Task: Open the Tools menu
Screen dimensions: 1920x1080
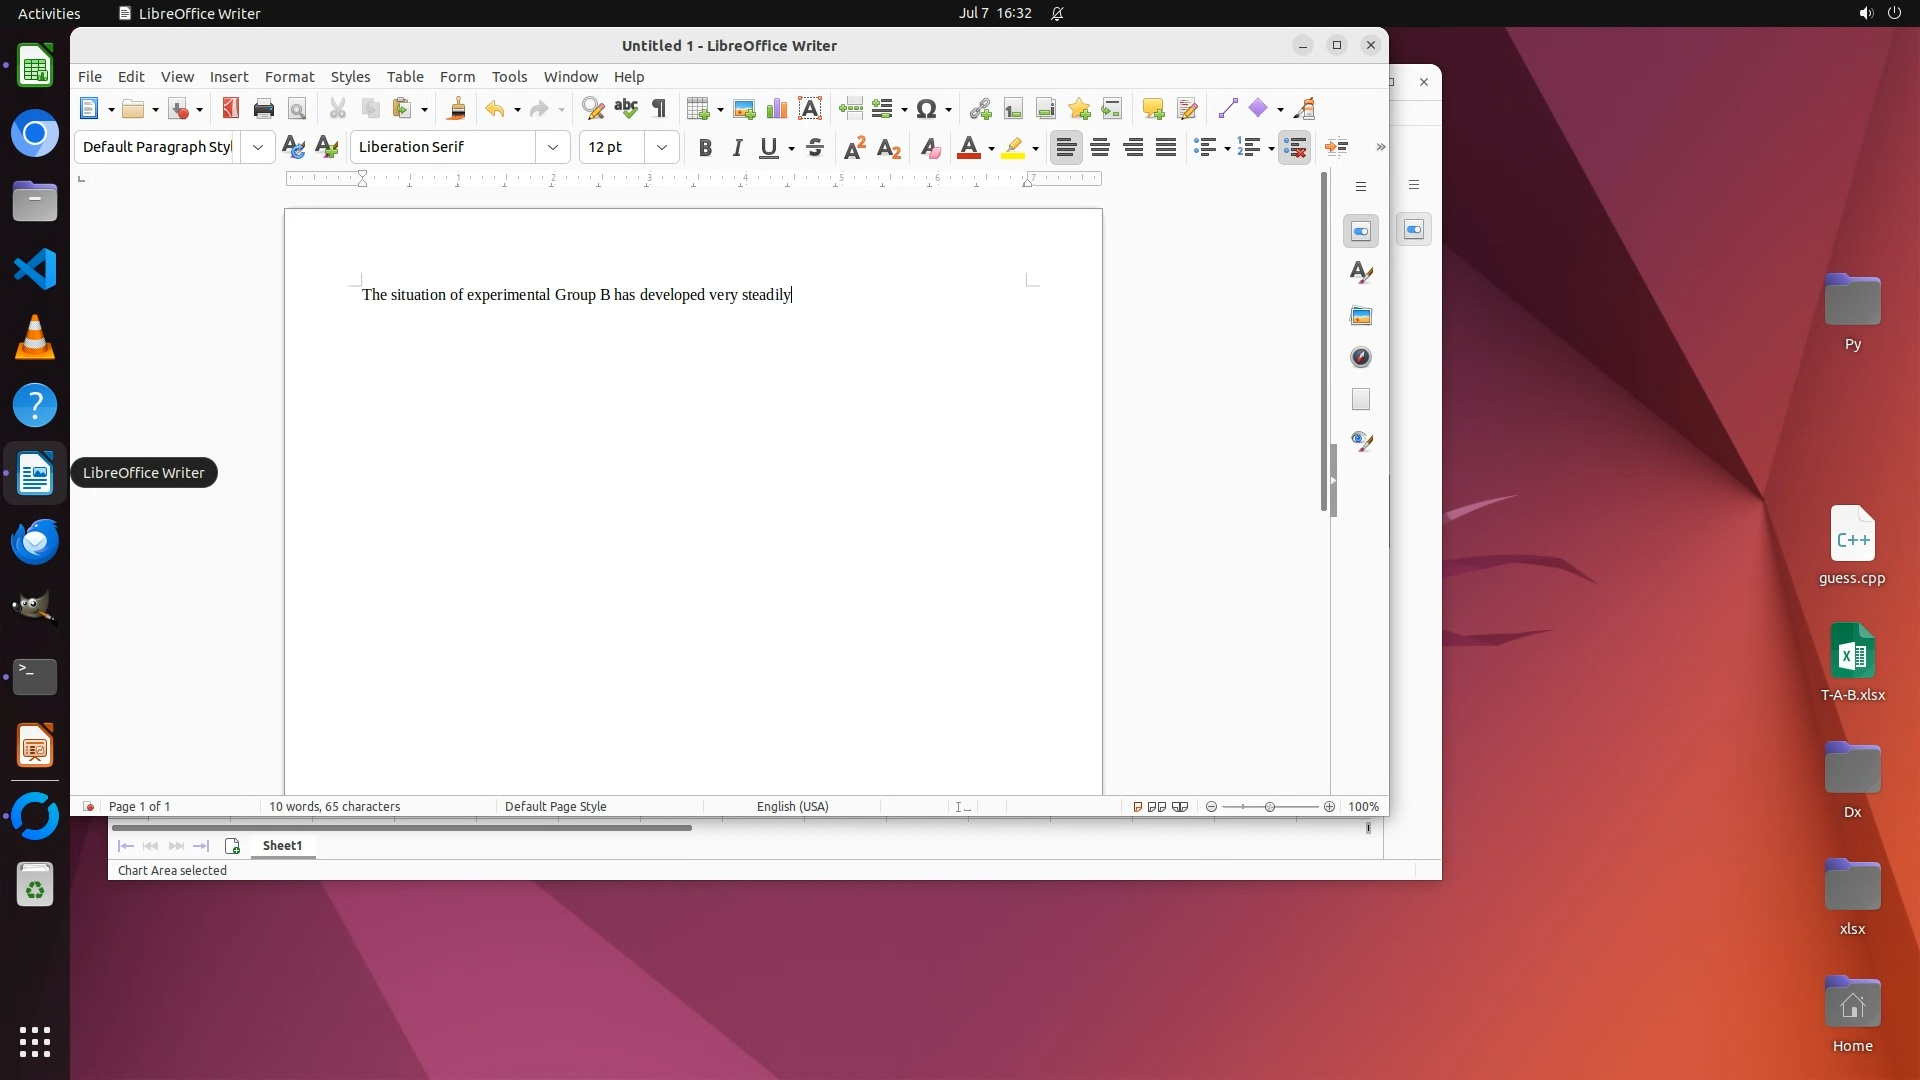Action: pos(509,77)
